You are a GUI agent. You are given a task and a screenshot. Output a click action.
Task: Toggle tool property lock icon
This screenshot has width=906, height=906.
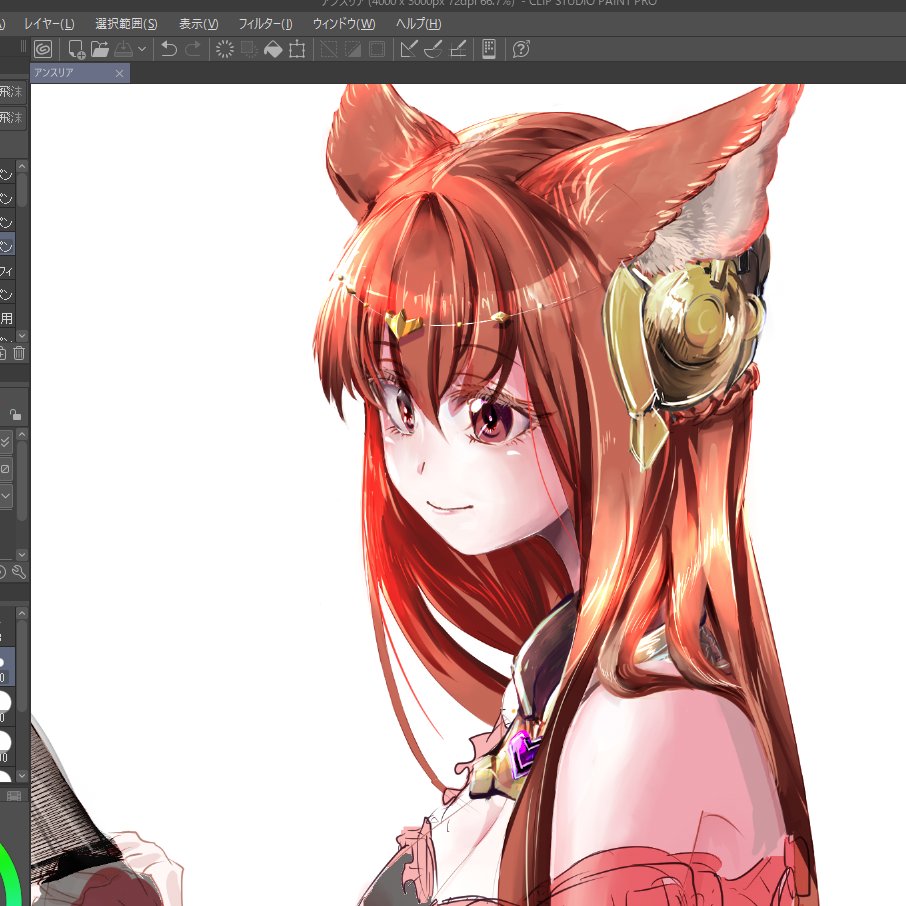point(16,415)
